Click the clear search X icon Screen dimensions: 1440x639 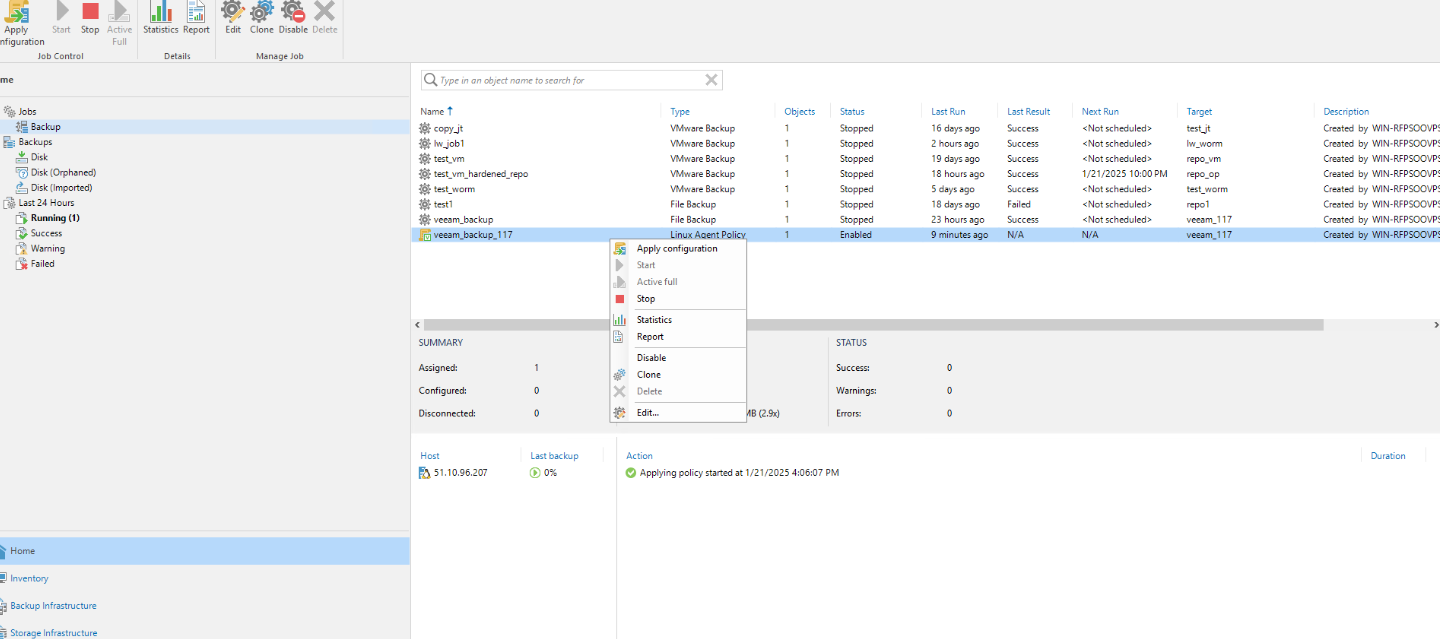click(x=711, y=80)
